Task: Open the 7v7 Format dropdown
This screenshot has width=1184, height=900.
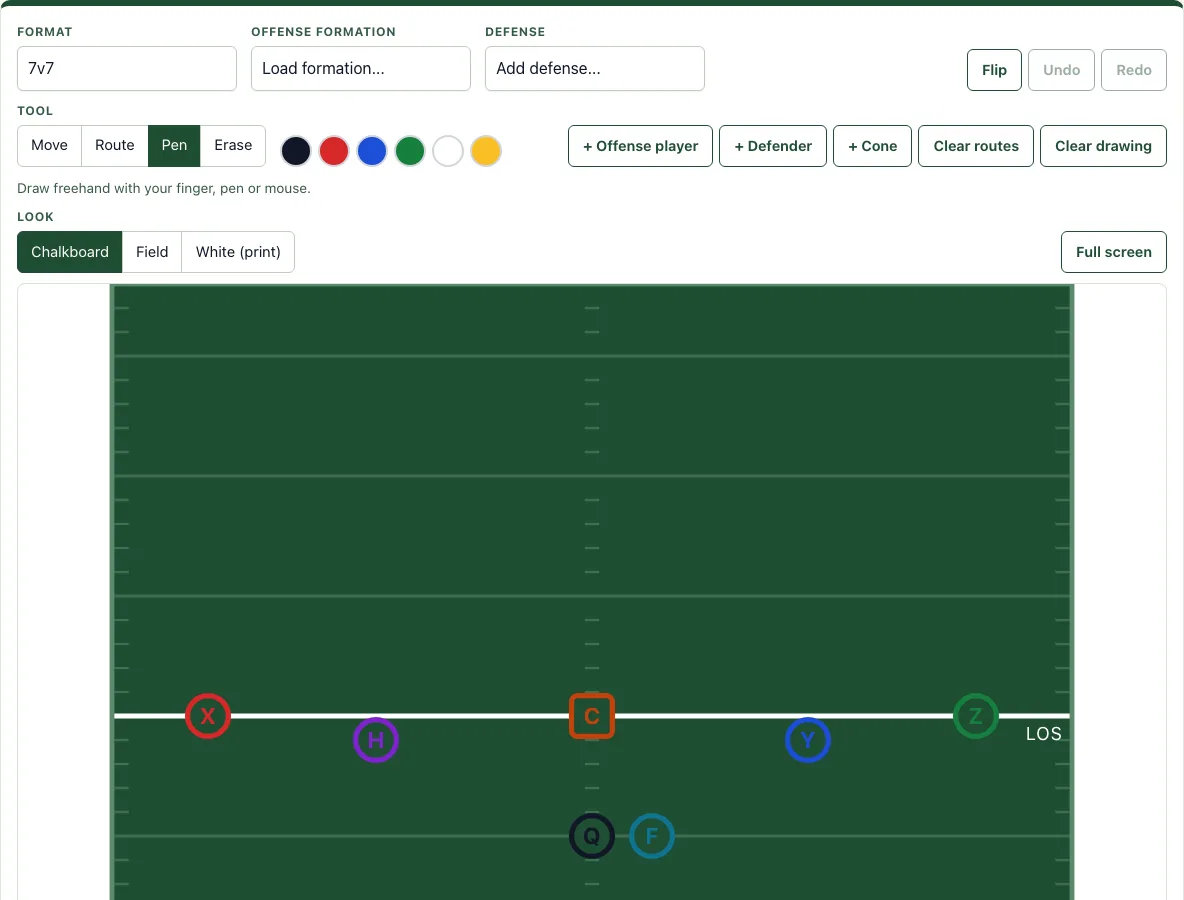Action: click(x=127, y=69)
